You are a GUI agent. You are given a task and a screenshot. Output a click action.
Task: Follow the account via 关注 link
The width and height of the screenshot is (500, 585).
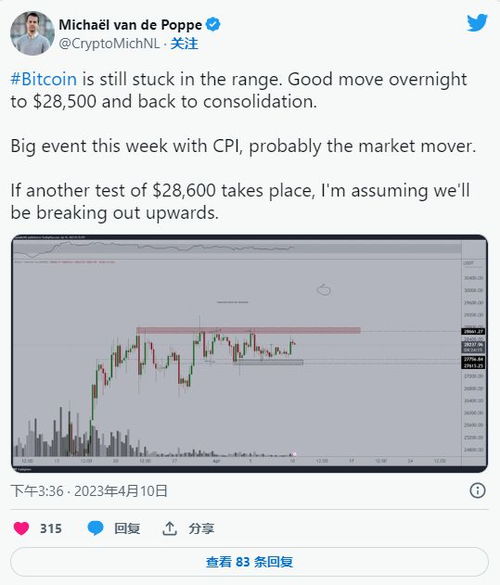click(184, 44)
